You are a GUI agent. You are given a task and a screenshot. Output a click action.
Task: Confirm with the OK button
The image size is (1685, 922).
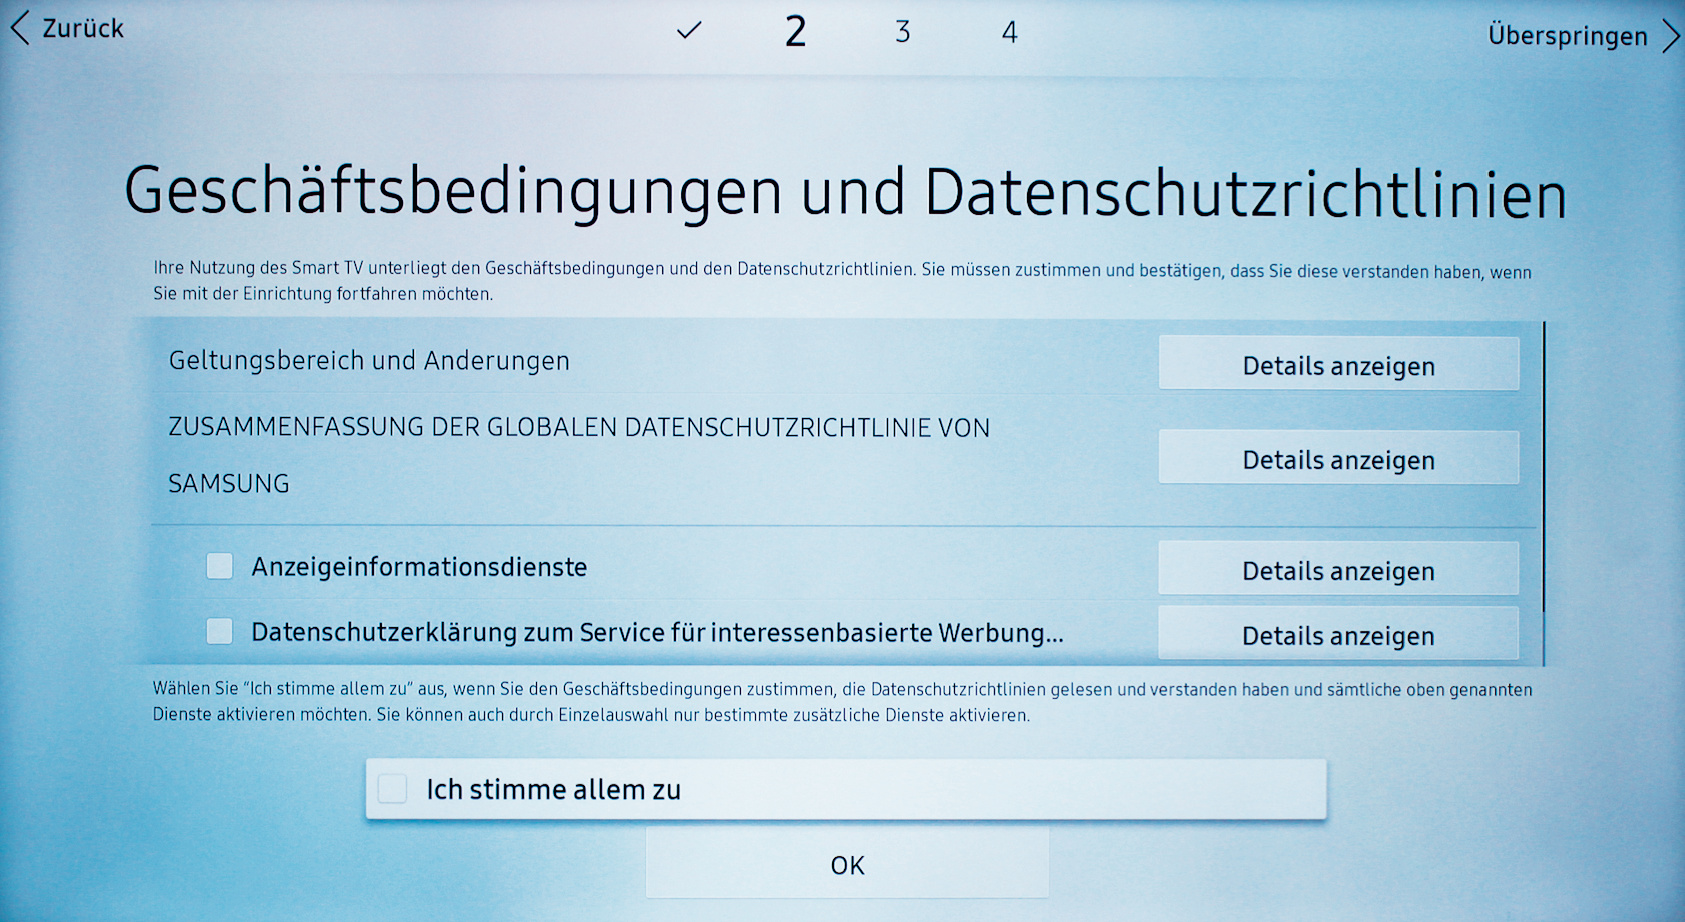847,865
